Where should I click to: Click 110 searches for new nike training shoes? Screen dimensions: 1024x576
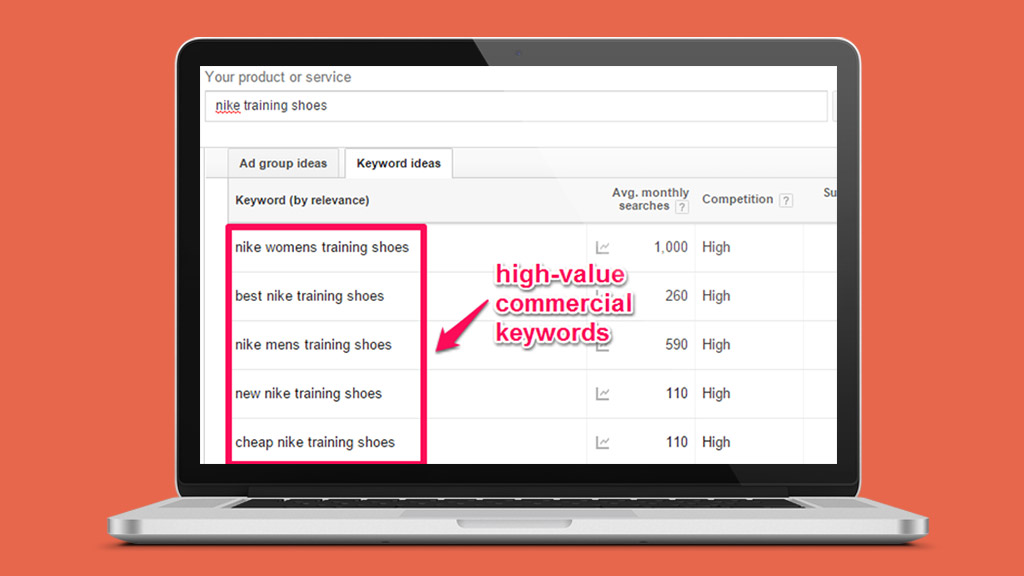coord(677,394)
